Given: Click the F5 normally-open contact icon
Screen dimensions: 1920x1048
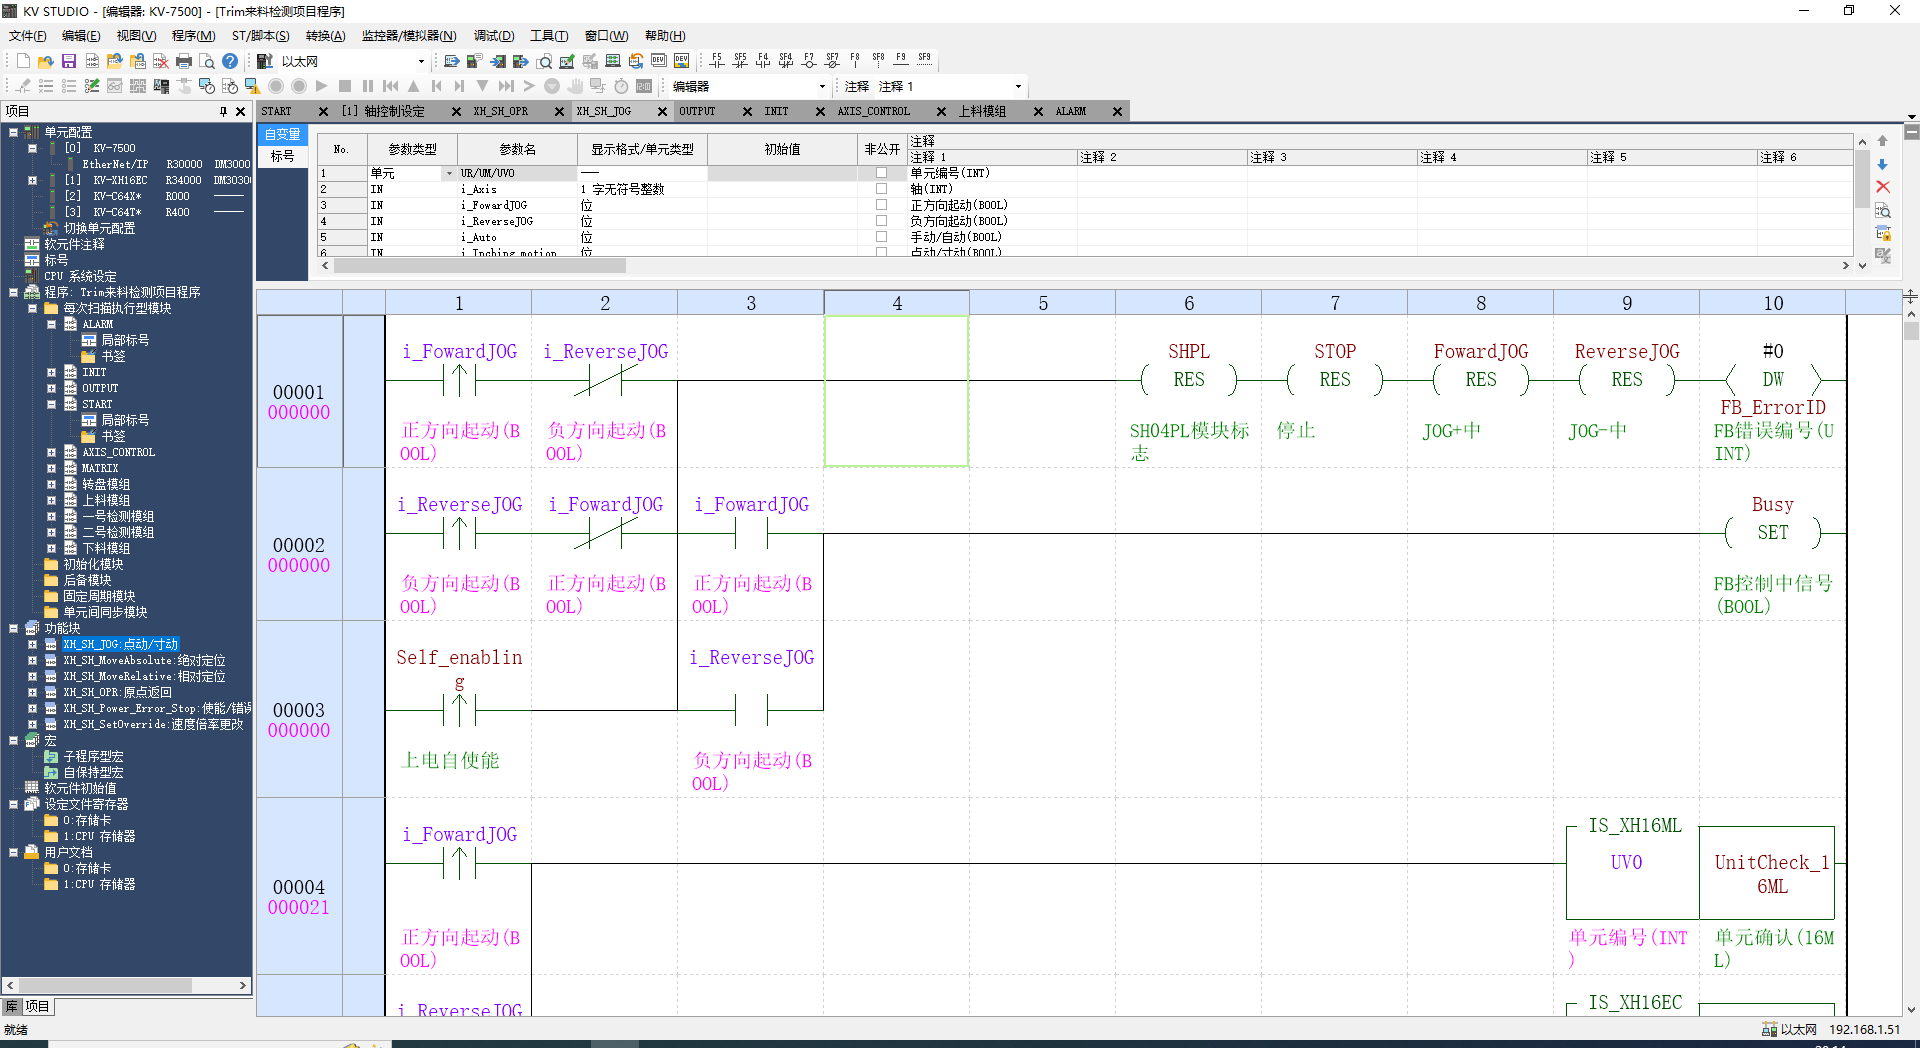Looking at the screenshot, I should point(717,61).
